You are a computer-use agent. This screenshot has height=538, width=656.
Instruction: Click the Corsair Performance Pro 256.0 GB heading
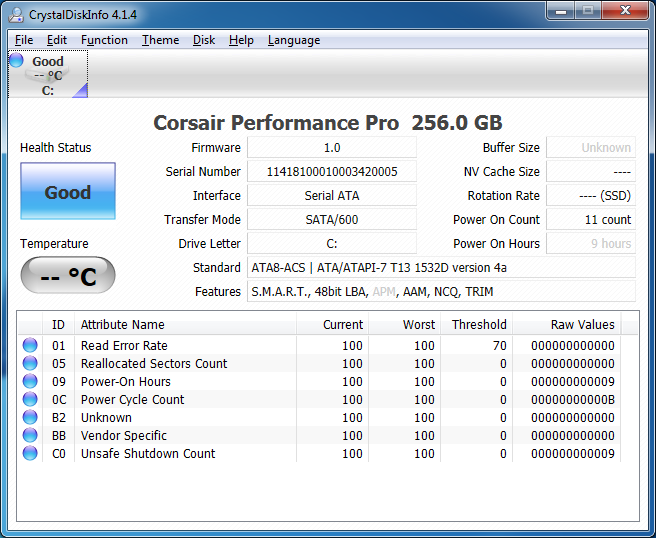[328, 123]
